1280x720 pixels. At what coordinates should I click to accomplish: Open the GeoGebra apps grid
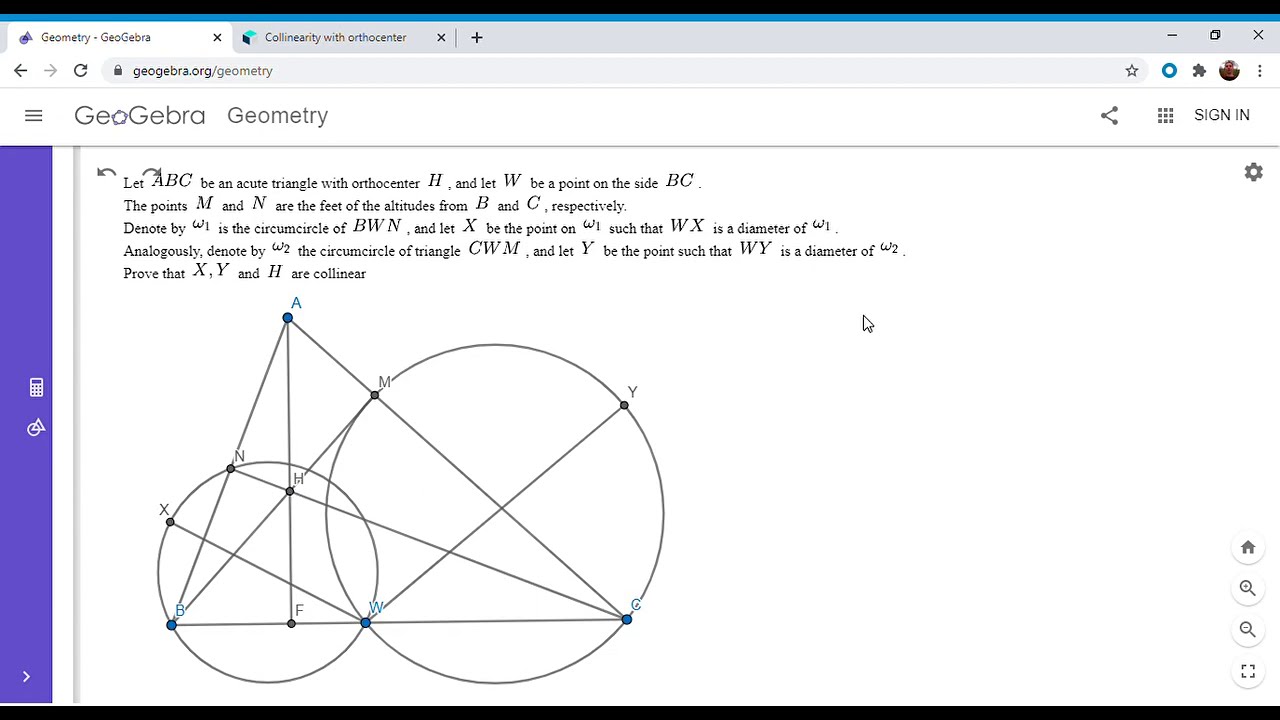(x=1165, y=116)
